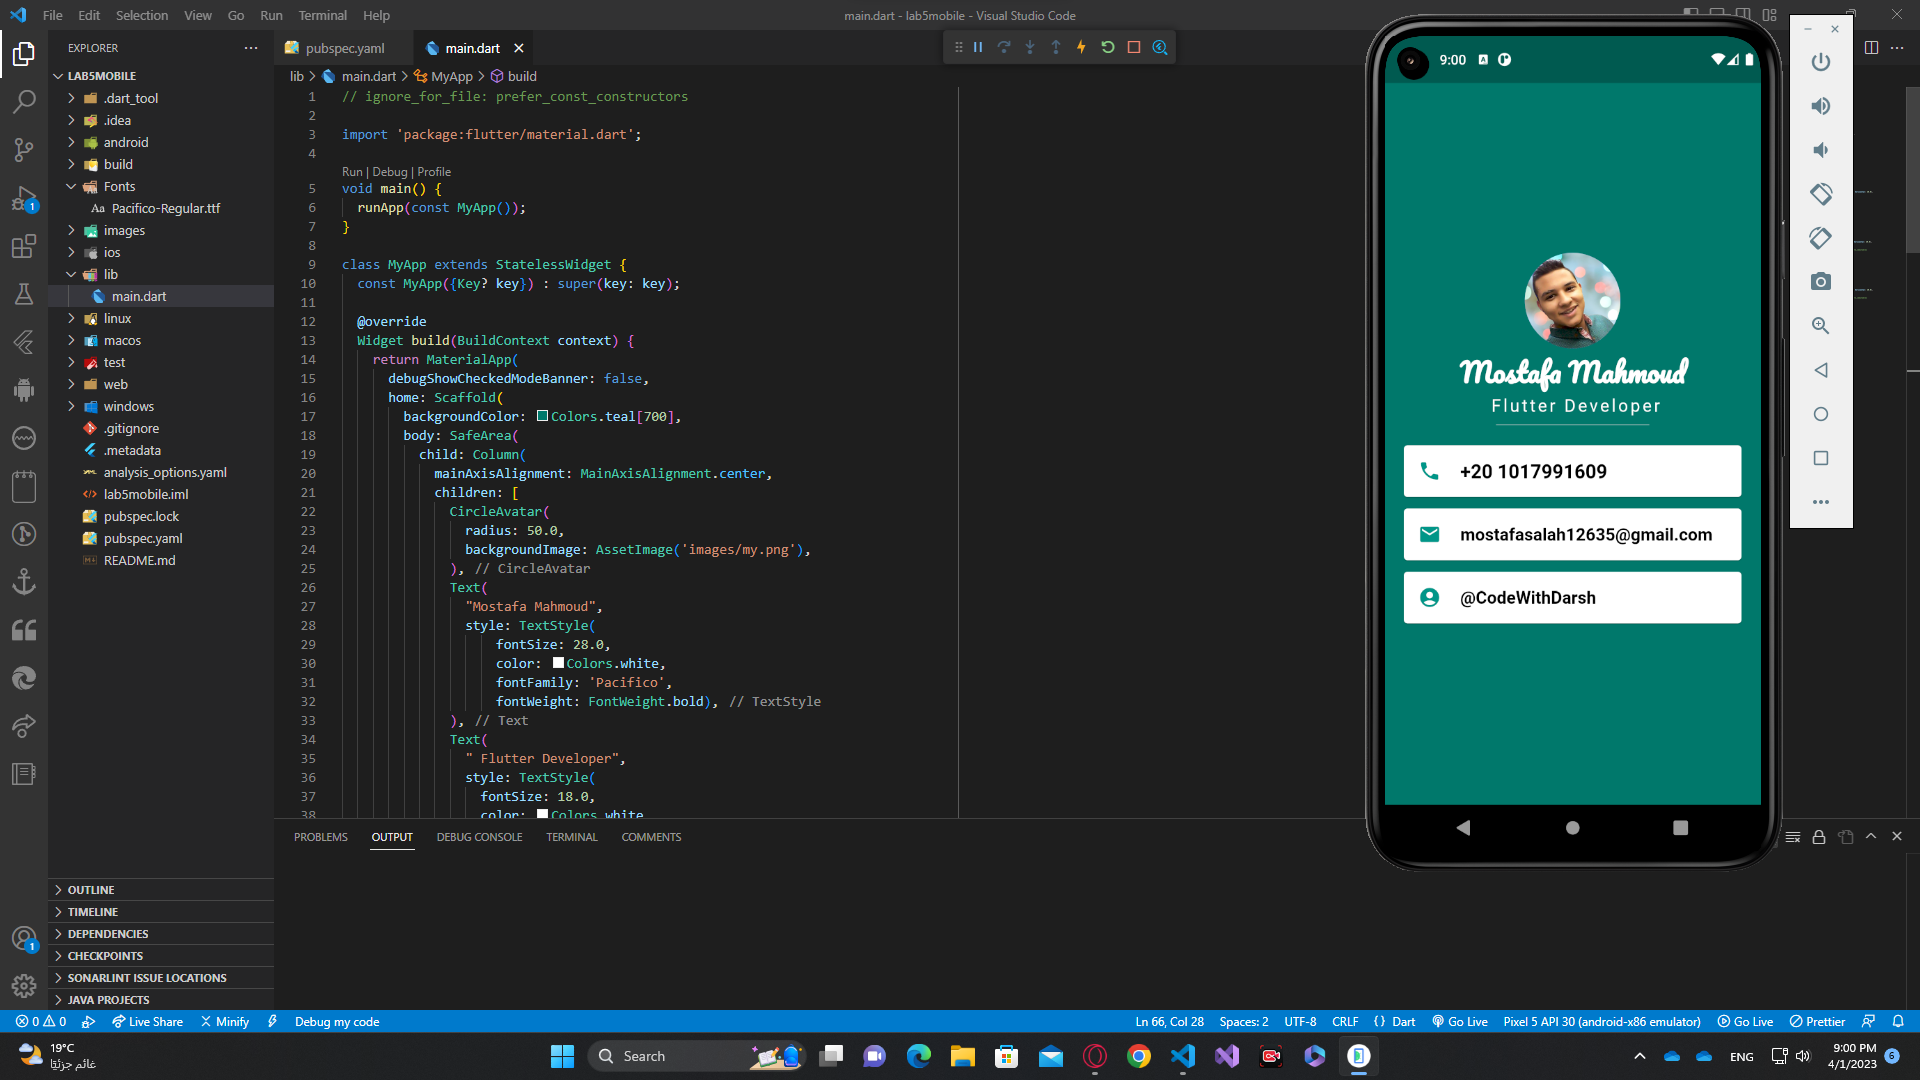Expand the android folder
1920x1080 pixels.
[x=71, y=142]
